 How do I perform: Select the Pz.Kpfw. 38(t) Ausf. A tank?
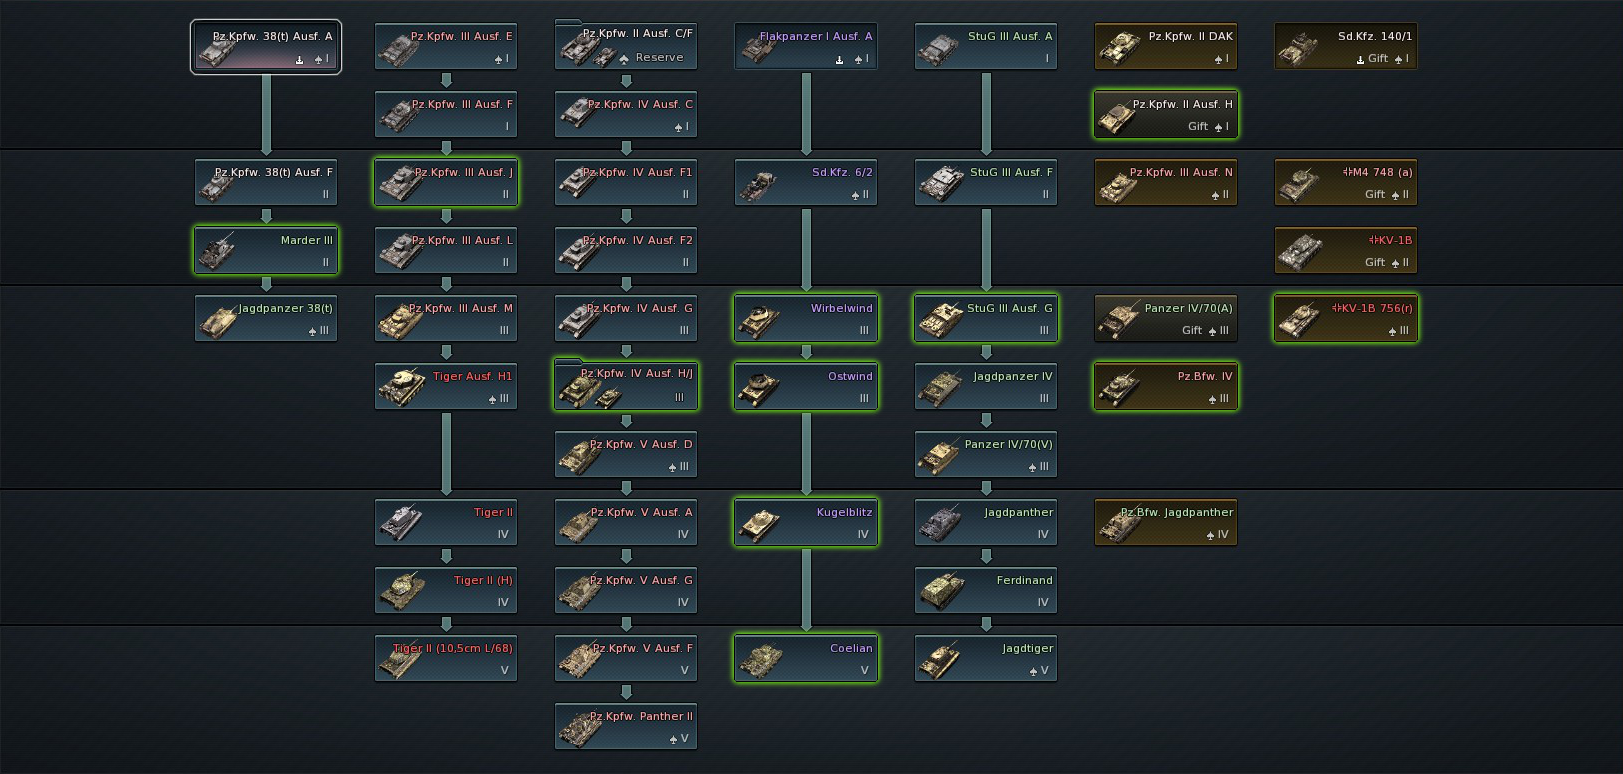(x=266, y=47)
